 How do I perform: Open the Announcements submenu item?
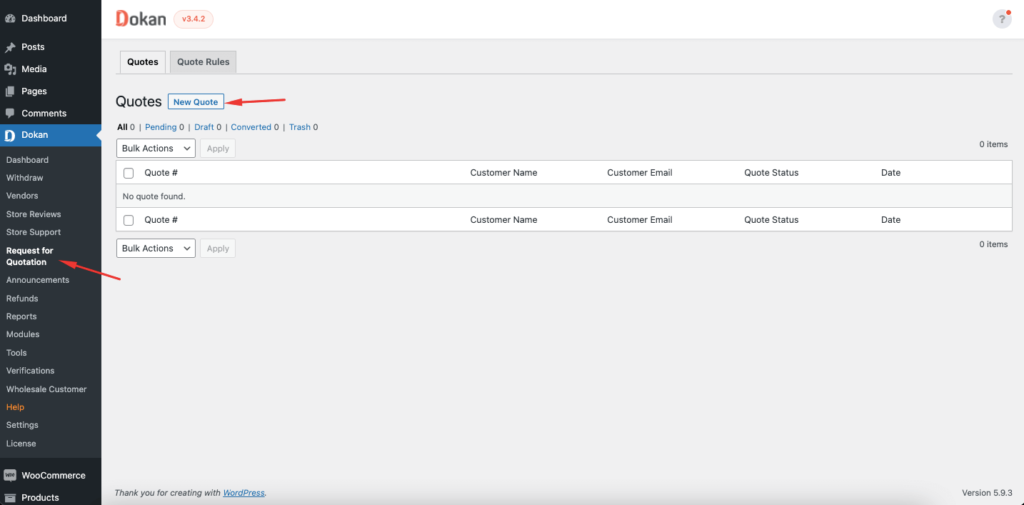click(37, 280)
